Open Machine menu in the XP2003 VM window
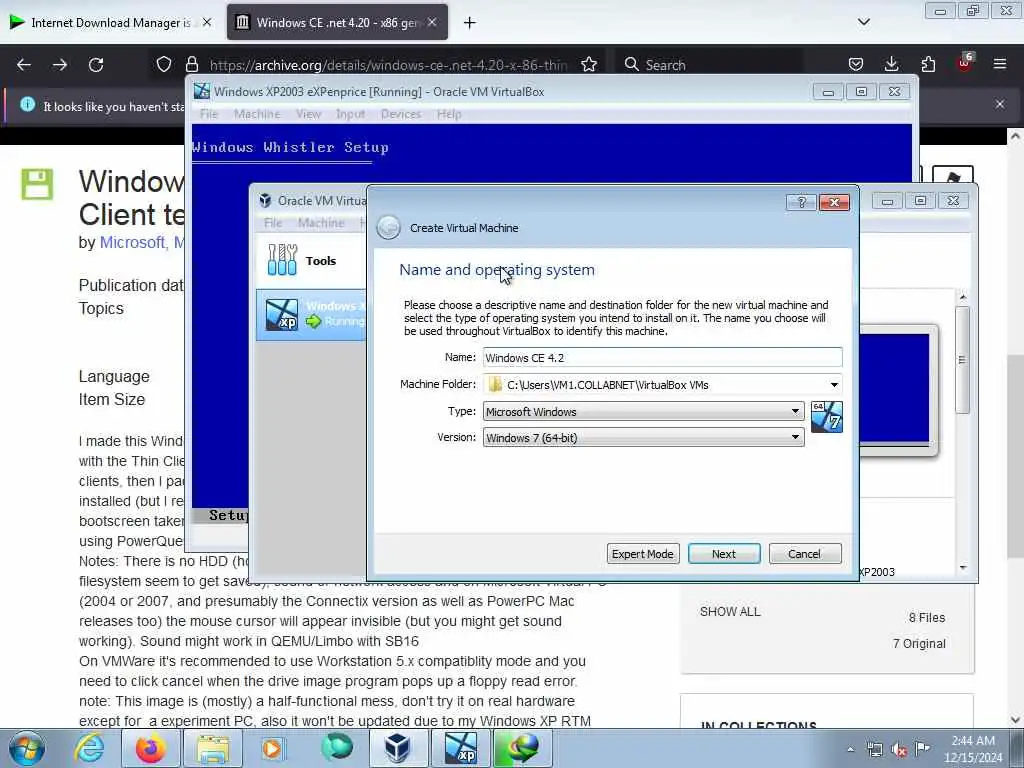1024x768 pixels. pyautogui.click(x=257, y=114)
